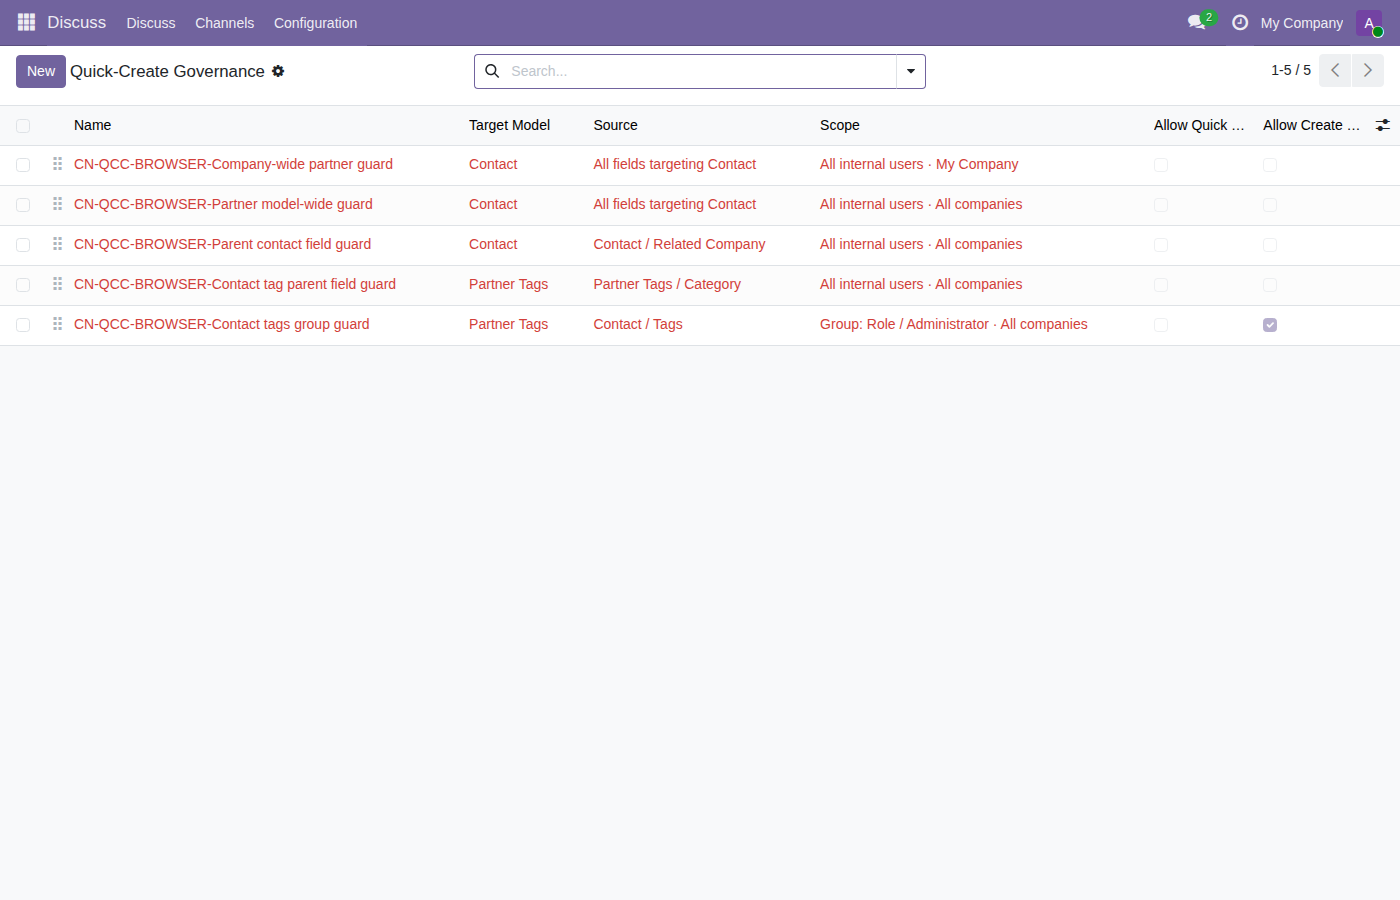Open the activities clock icon
Screen dimensions: 1400x900
click(x=1240, y=22)
